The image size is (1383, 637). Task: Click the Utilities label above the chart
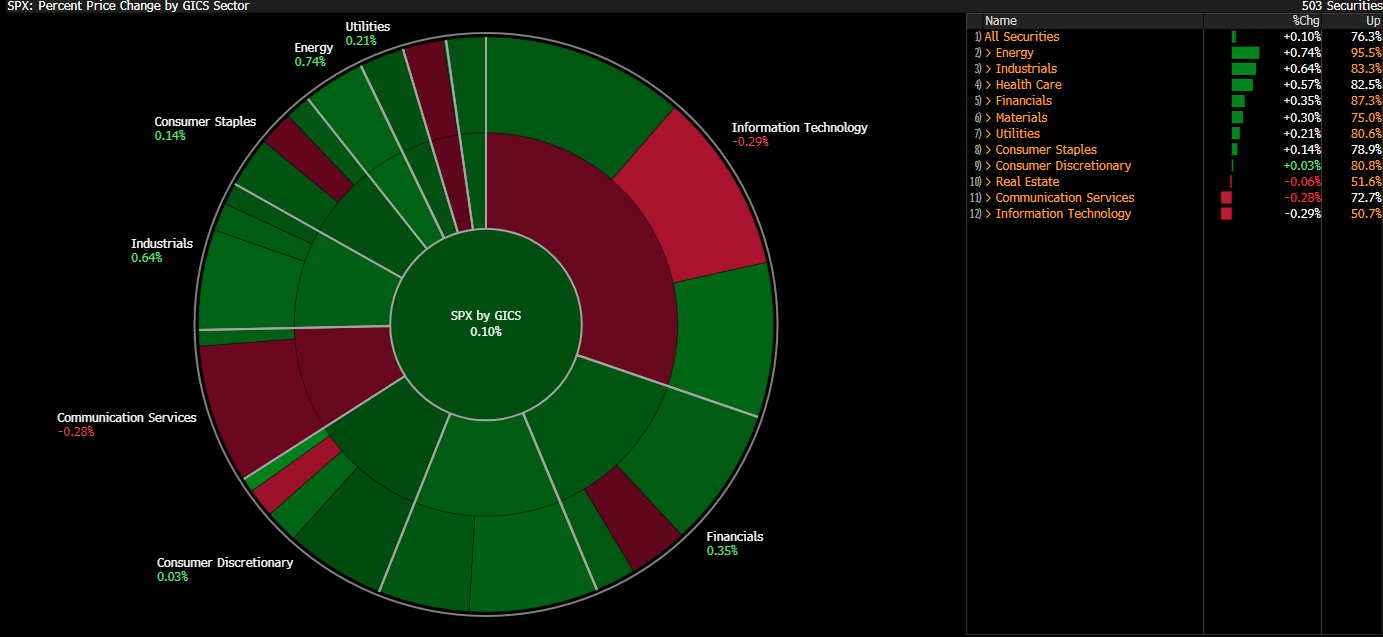click(x=367, y=27)
